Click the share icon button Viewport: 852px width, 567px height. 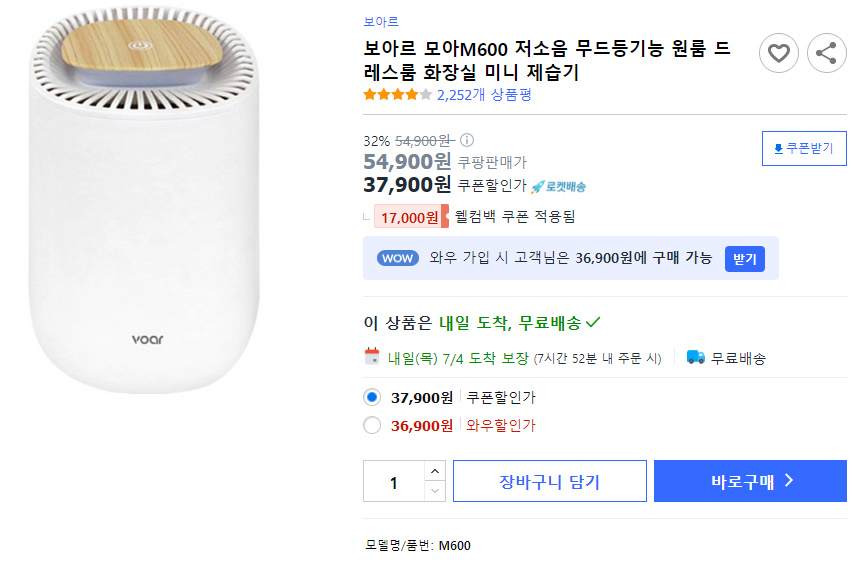[x=827, y=53]
